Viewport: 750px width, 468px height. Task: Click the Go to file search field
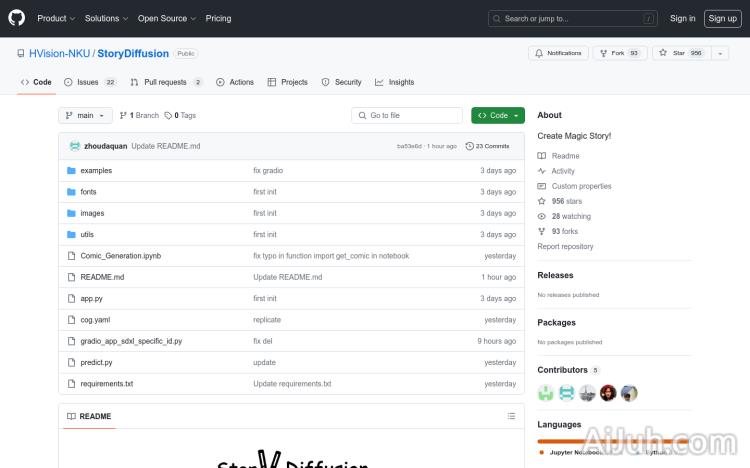pyautogui.click(x=408, y=115)
